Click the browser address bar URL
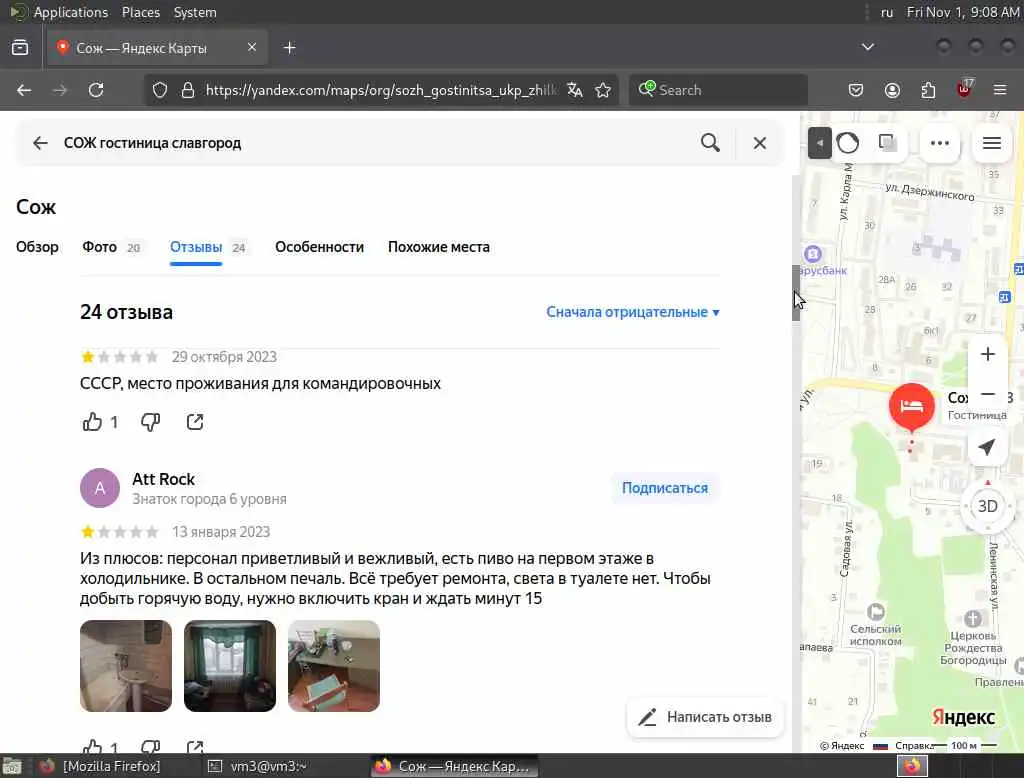Viewport: 1024px width, 778px height. tap(381, 90)
